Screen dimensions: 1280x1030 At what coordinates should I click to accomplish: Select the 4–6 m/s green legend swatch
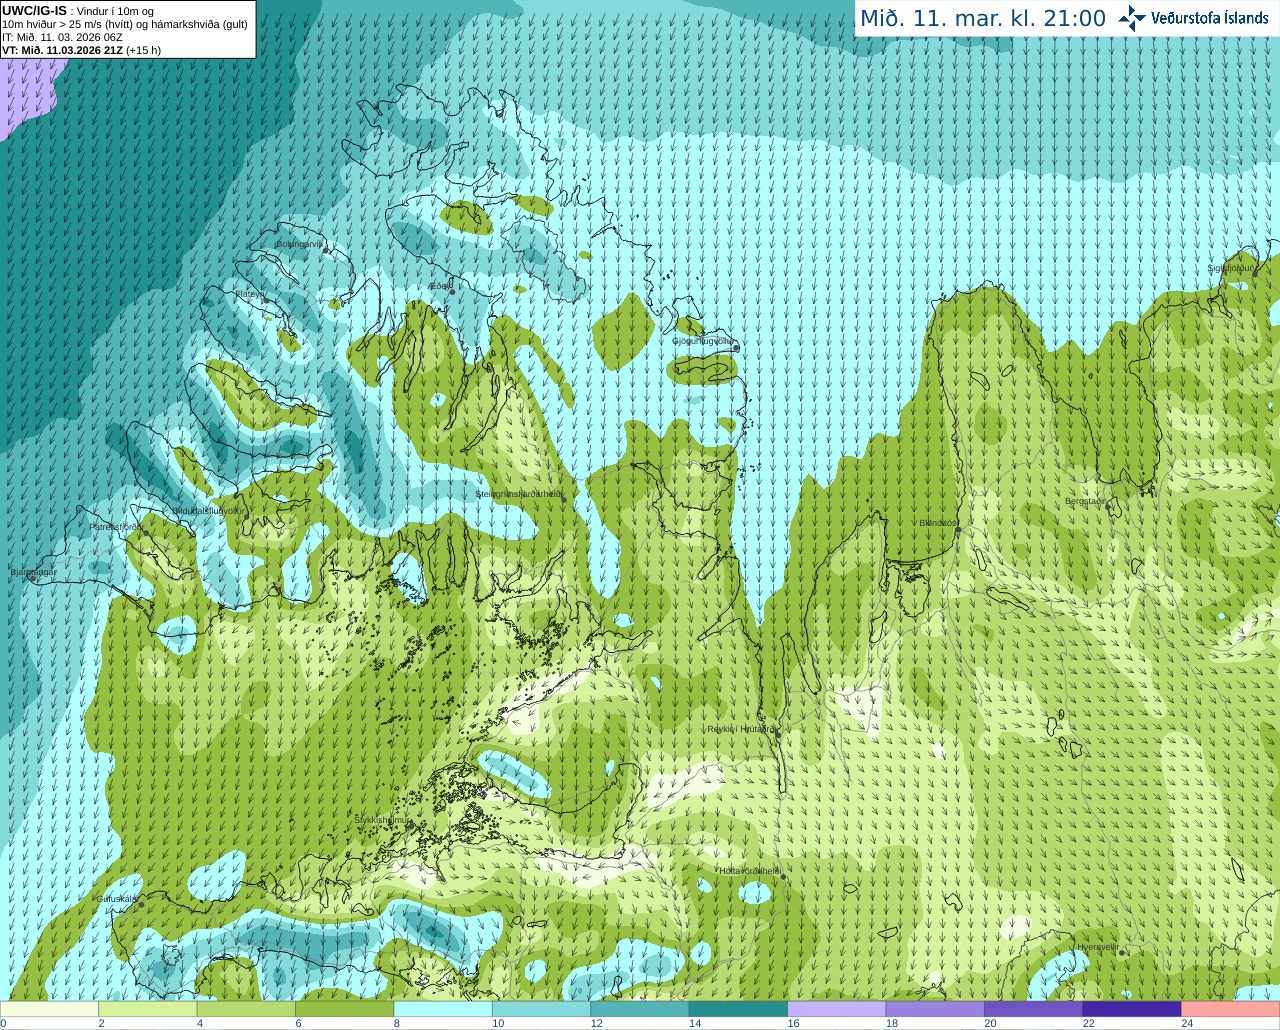(x=247, y=1009)
